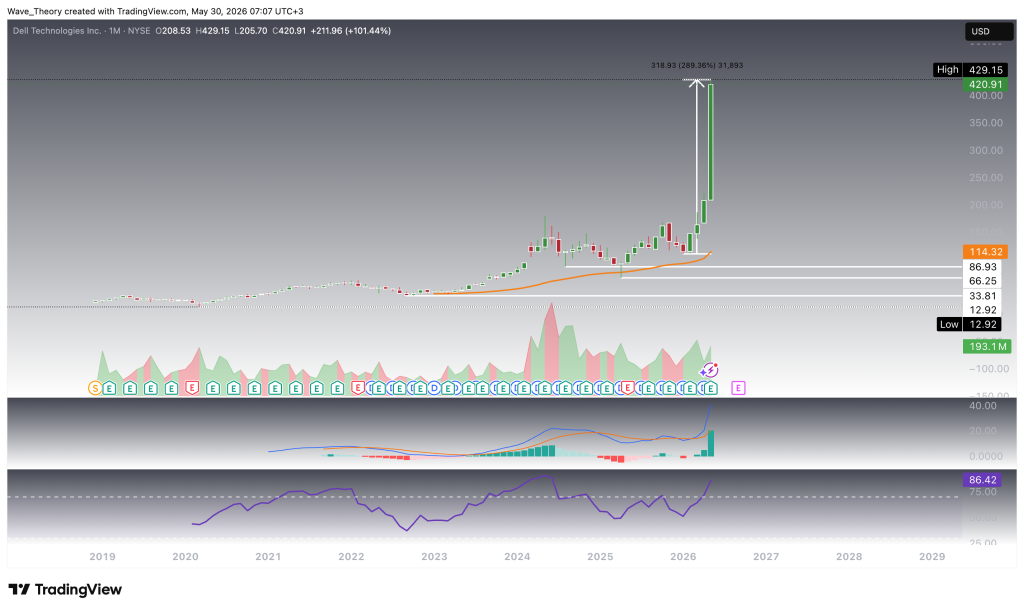
Task: Click the tall green May 2026 candle
Action: pyautogui.click(x=711, y=142)
